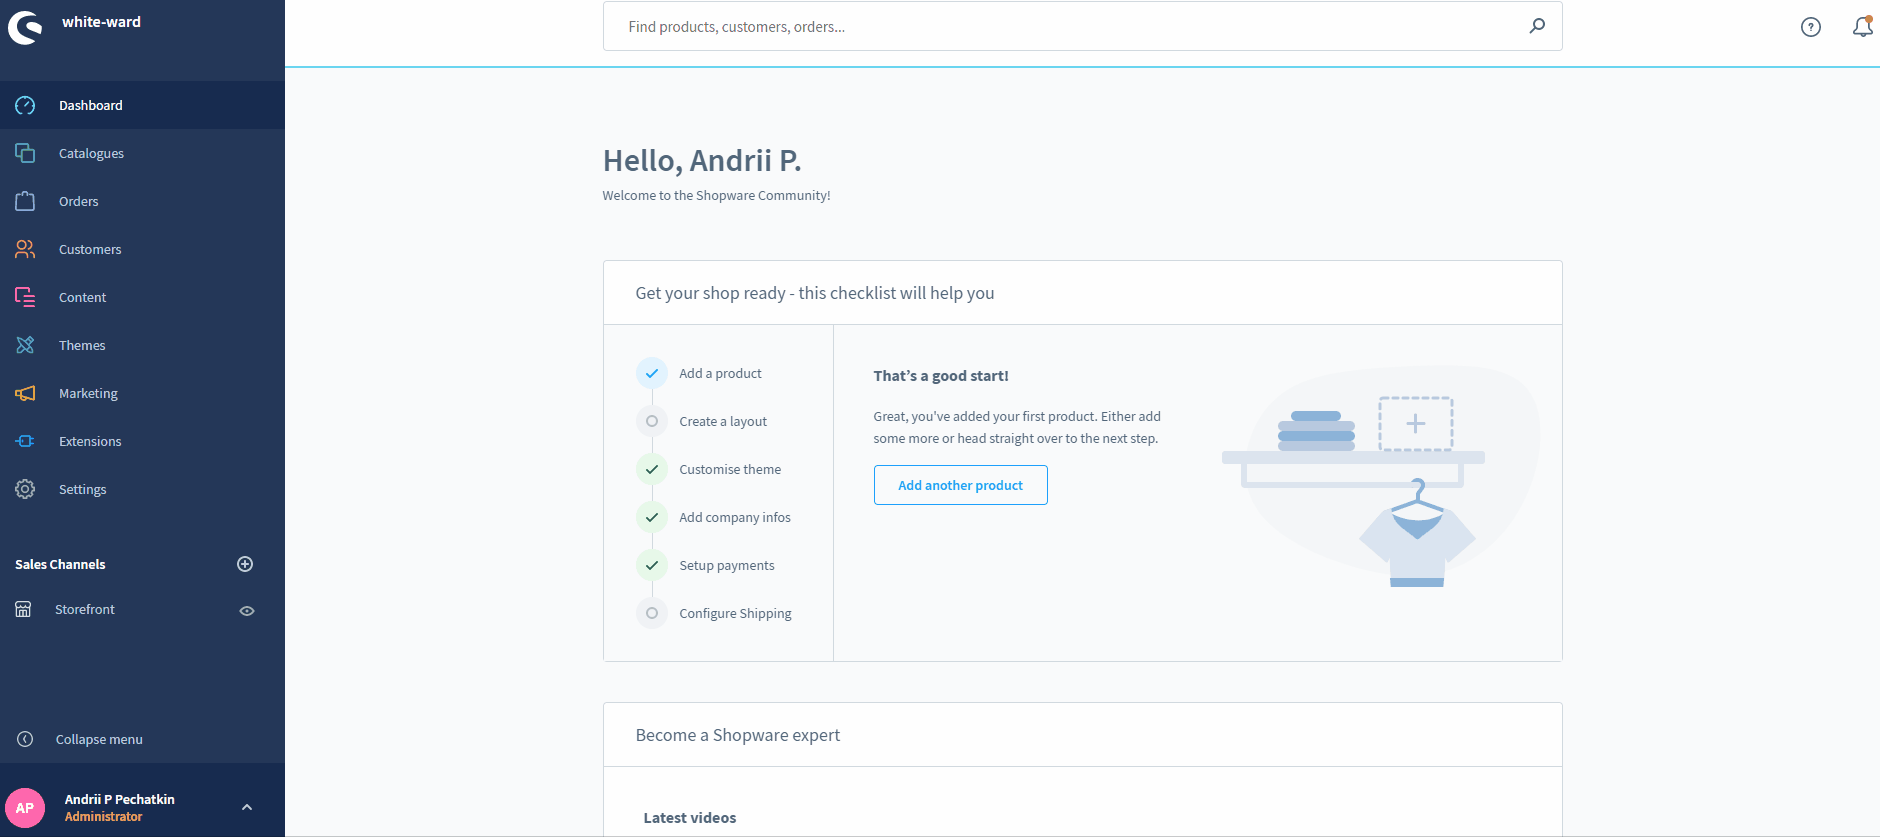The width and height of the screenshot is (1880, 837).
Task: Open the Catalogues menu item
Action: click(142, 153)
